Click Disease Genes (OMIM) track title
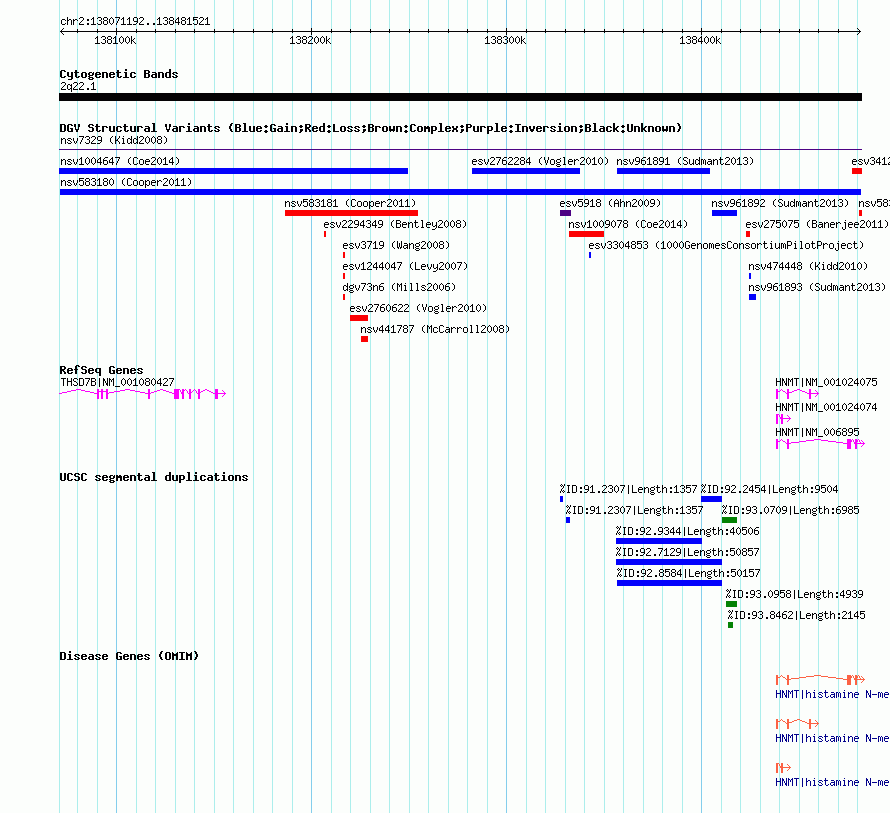Screen dimensions: 890x813 [129, 656]
